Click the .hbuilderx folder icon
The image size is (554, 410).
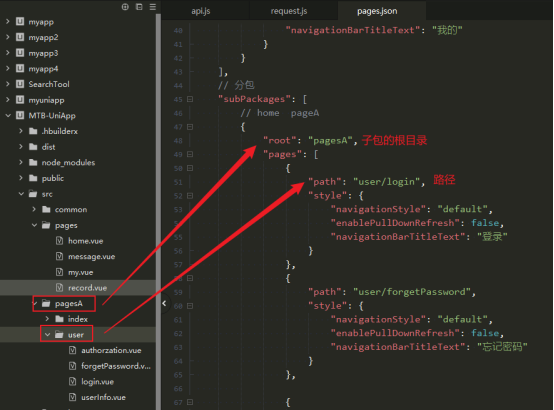[x=33, y=131]
